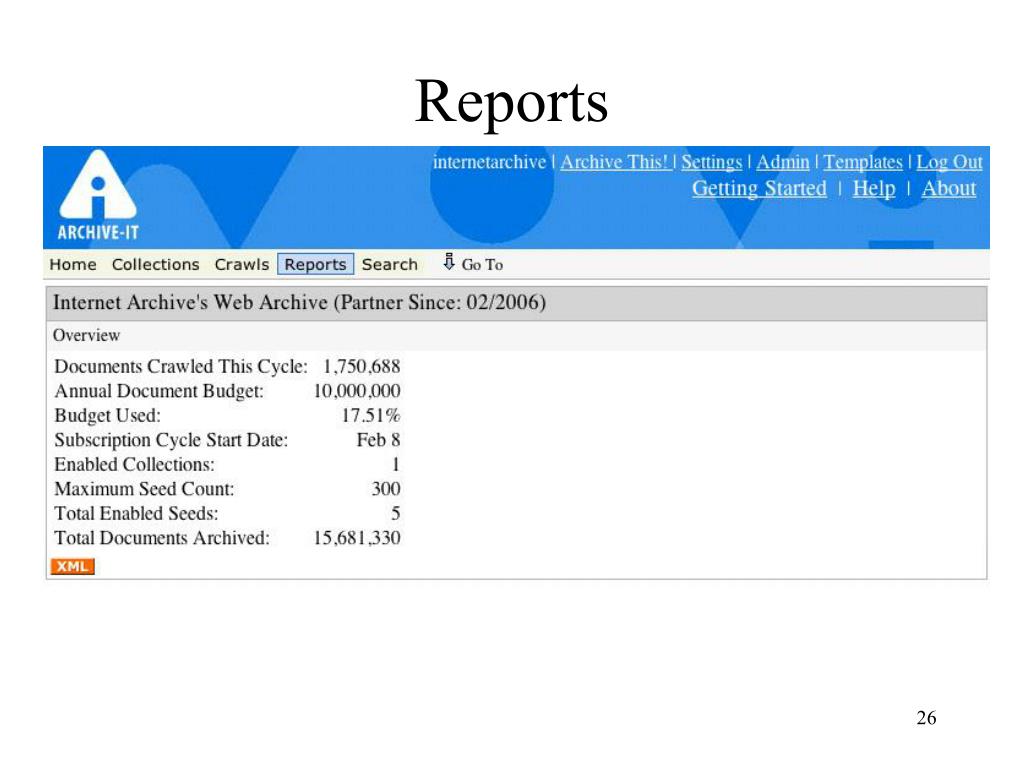Select the value 1,750,688
1024x768 pixels.
coord(361,366)
